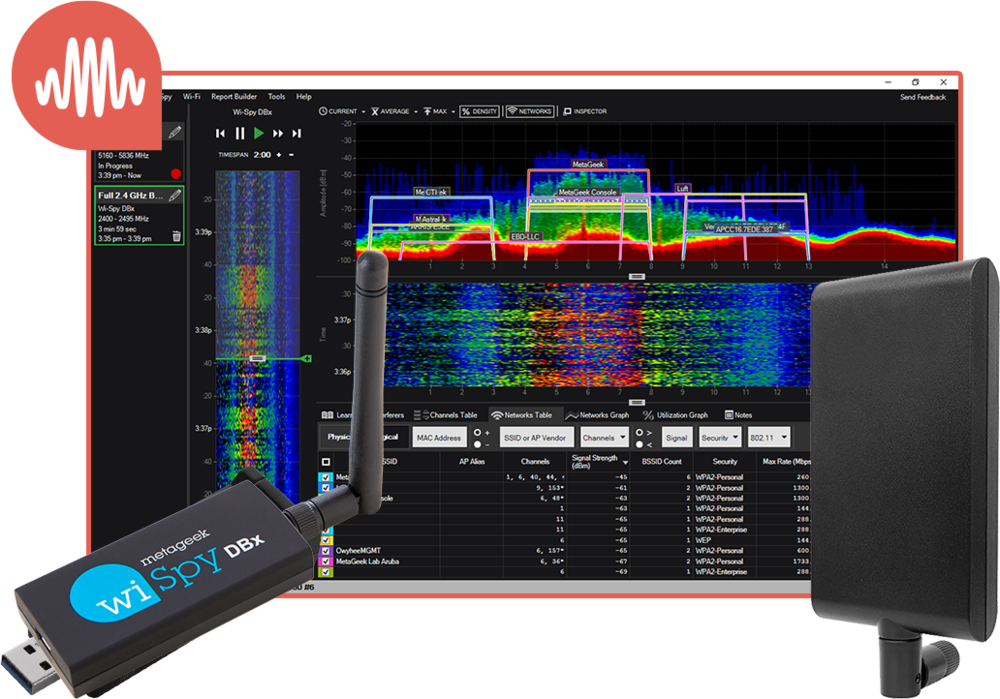This screenshot has width=1000, height=699.
Task: Edit the Full 2.4 GHz session name
Action: 175,195
